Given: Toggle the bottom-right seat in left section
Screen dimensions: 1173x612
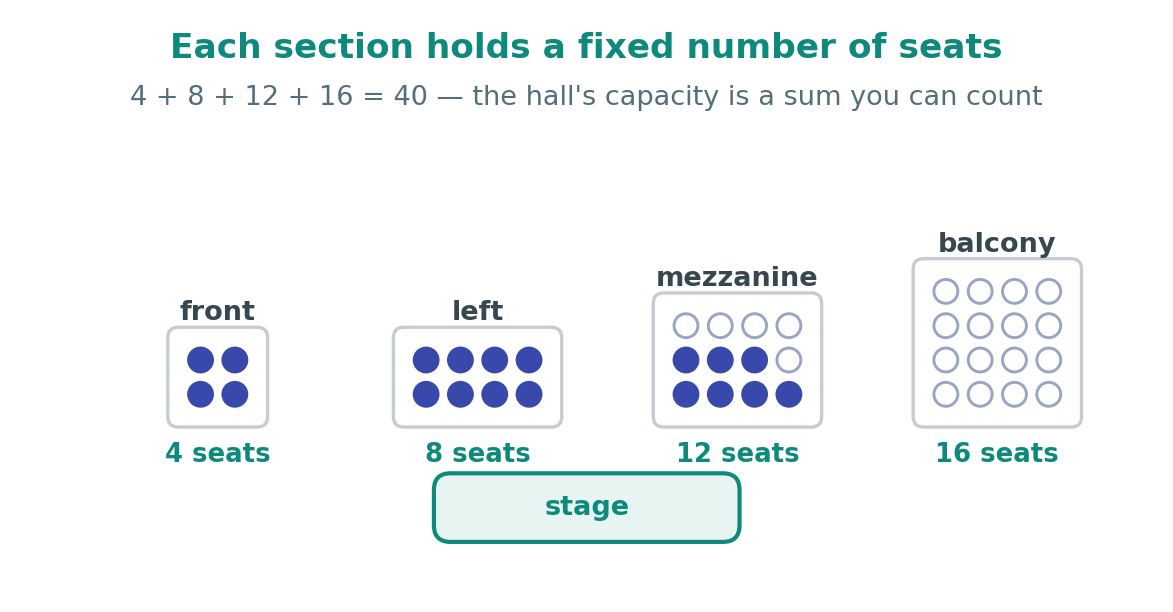Looking at the screenshot, I should tap(529, 394).
